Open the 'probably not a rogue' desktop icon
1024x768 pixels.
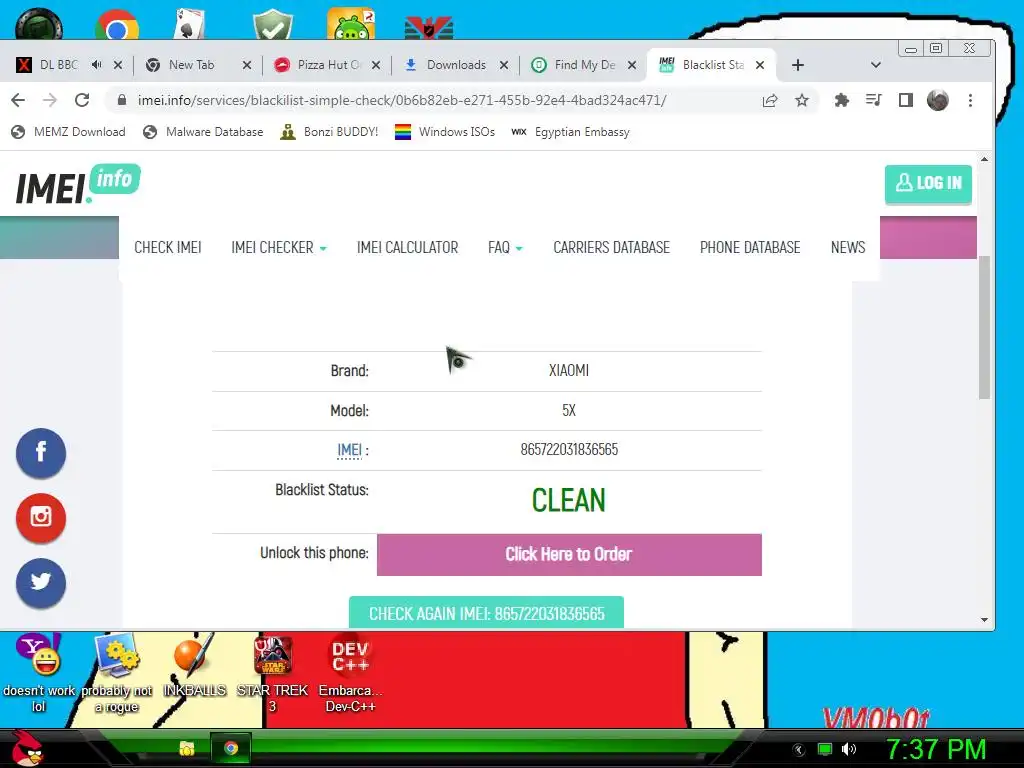(x=116, y=673)
